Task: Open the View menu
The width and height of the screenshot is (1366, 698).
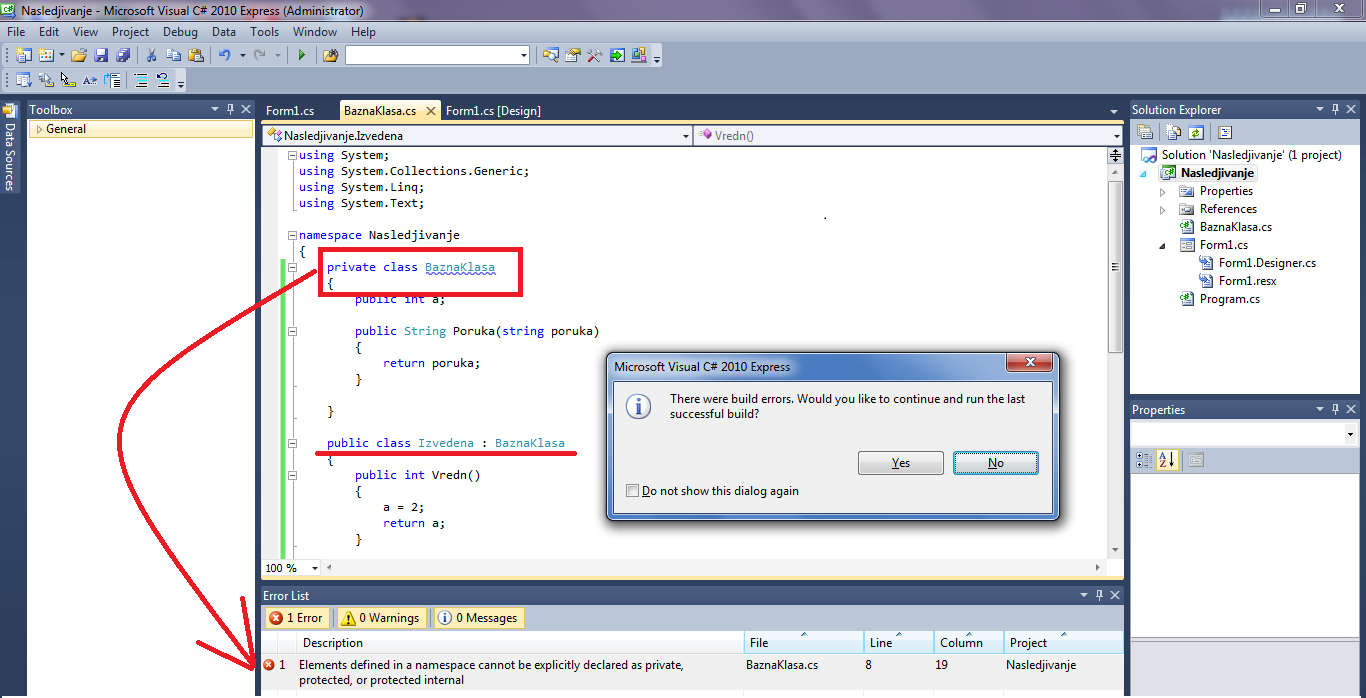Action: [86, 32]
